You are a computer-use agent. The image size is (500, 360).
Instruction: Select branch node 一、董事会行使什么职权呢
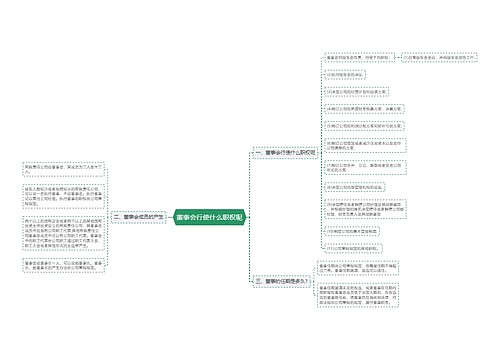tap(285, 153)
